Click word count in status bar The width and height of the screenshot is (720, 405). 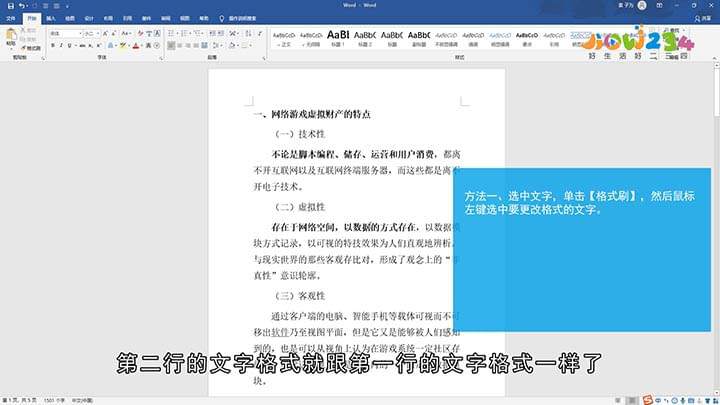click(x=54, y=400)
